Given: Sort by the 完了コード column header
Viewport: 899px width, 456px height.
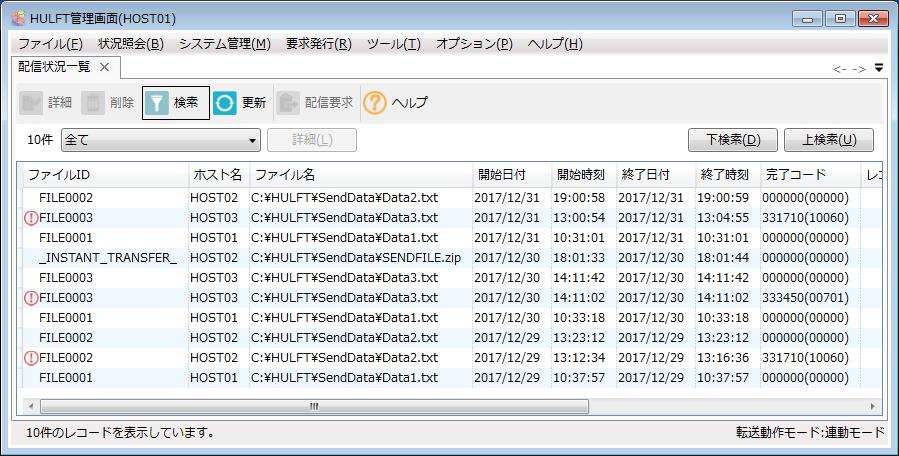Looking at the screenshot, I should [x=810, y=175].
